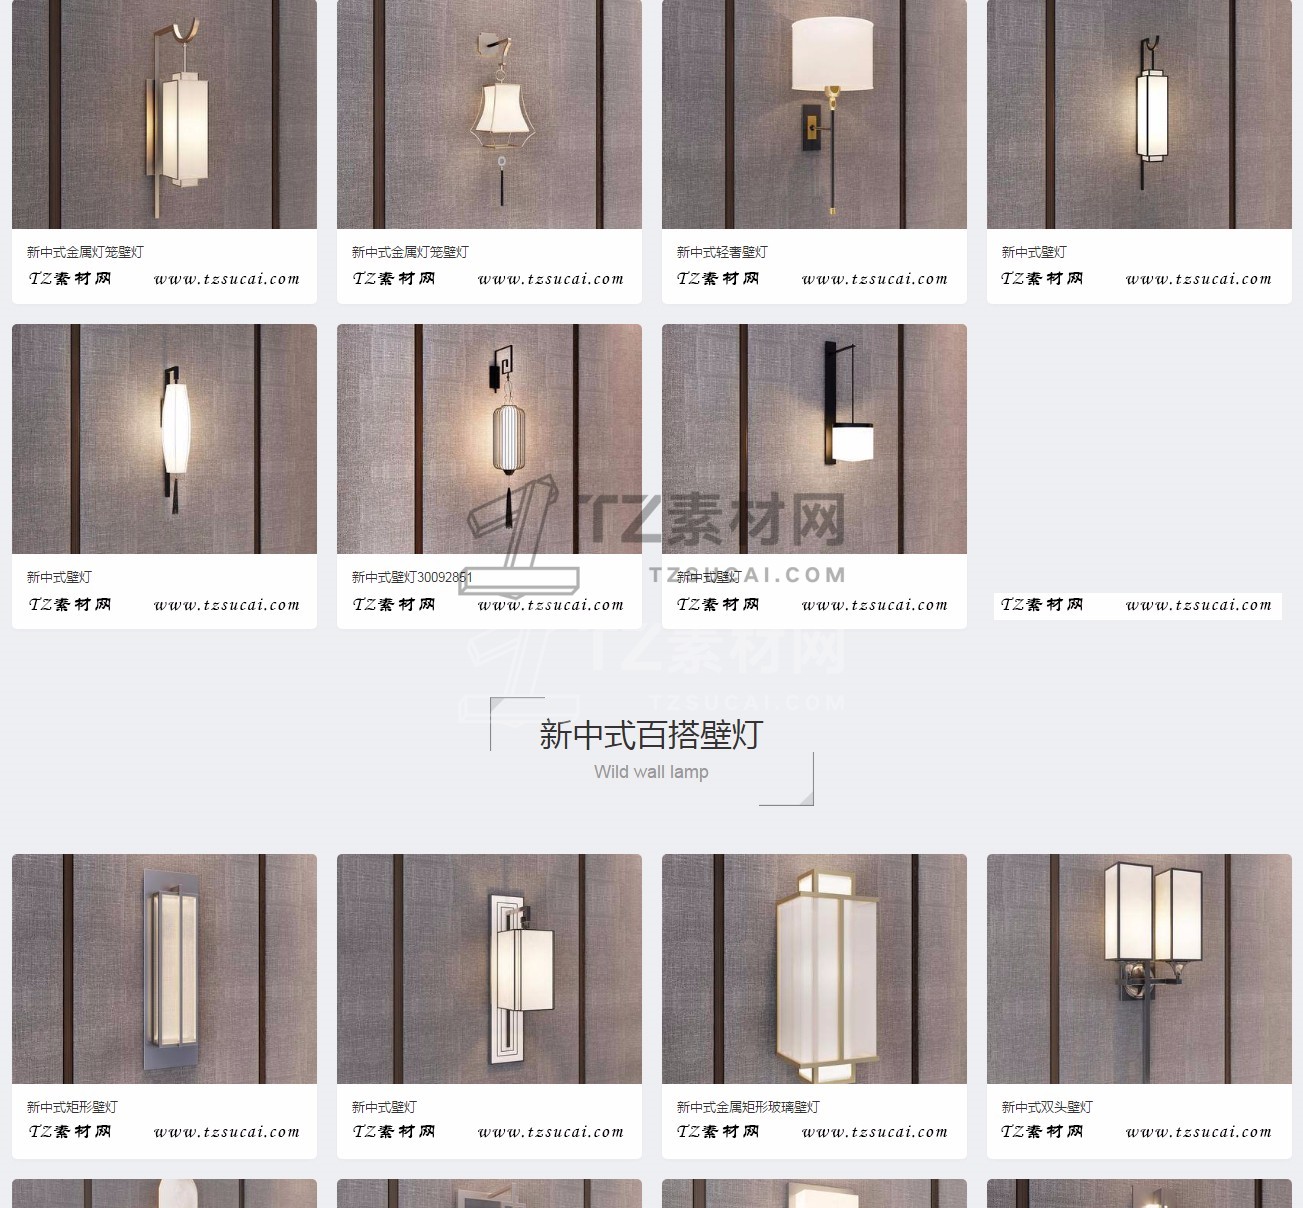This screenshot has height=1208, width=1303.
Task: Click the 新中式金属矩形玻璃壁灯 title link
Action: (x=748, y=1107)
